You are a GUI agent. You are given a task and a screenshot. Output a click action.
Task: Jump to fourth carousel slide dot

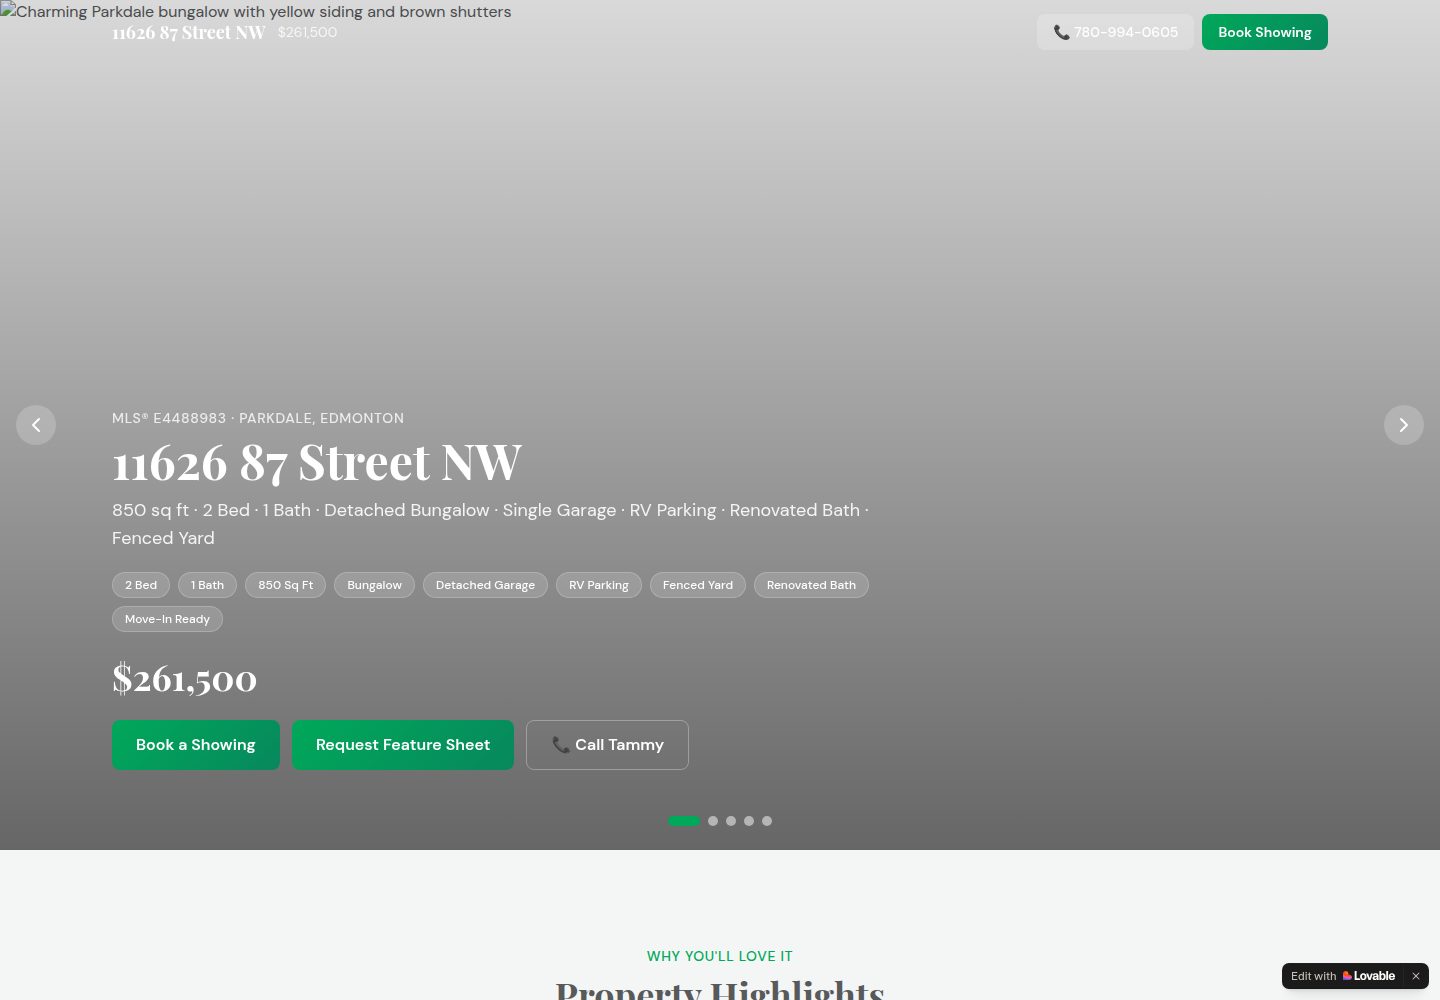point(749,821)
